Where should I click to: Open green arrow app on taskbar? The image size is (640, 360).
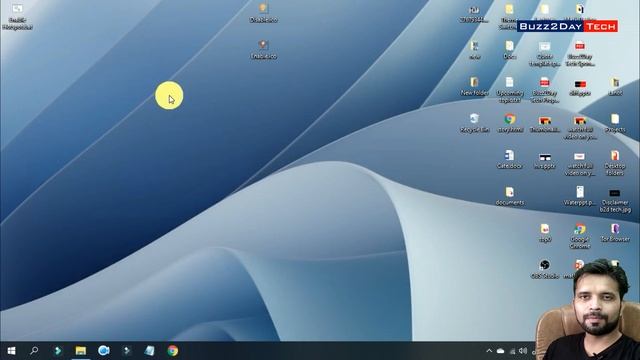58,351
